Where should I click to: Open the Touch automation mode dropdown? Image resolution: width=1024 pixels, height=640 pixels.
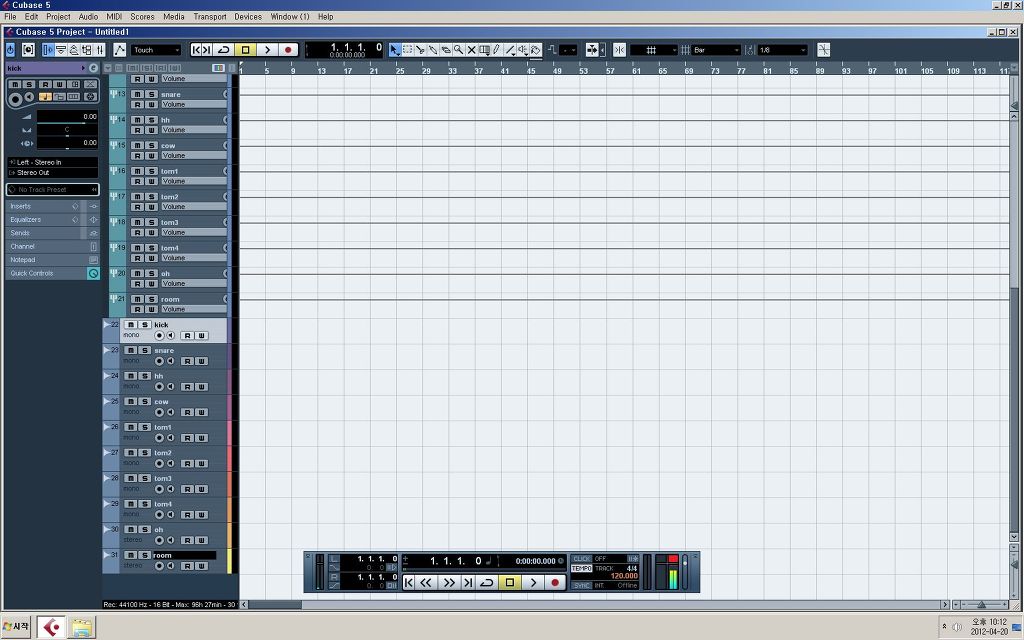[x=156, y=50]
